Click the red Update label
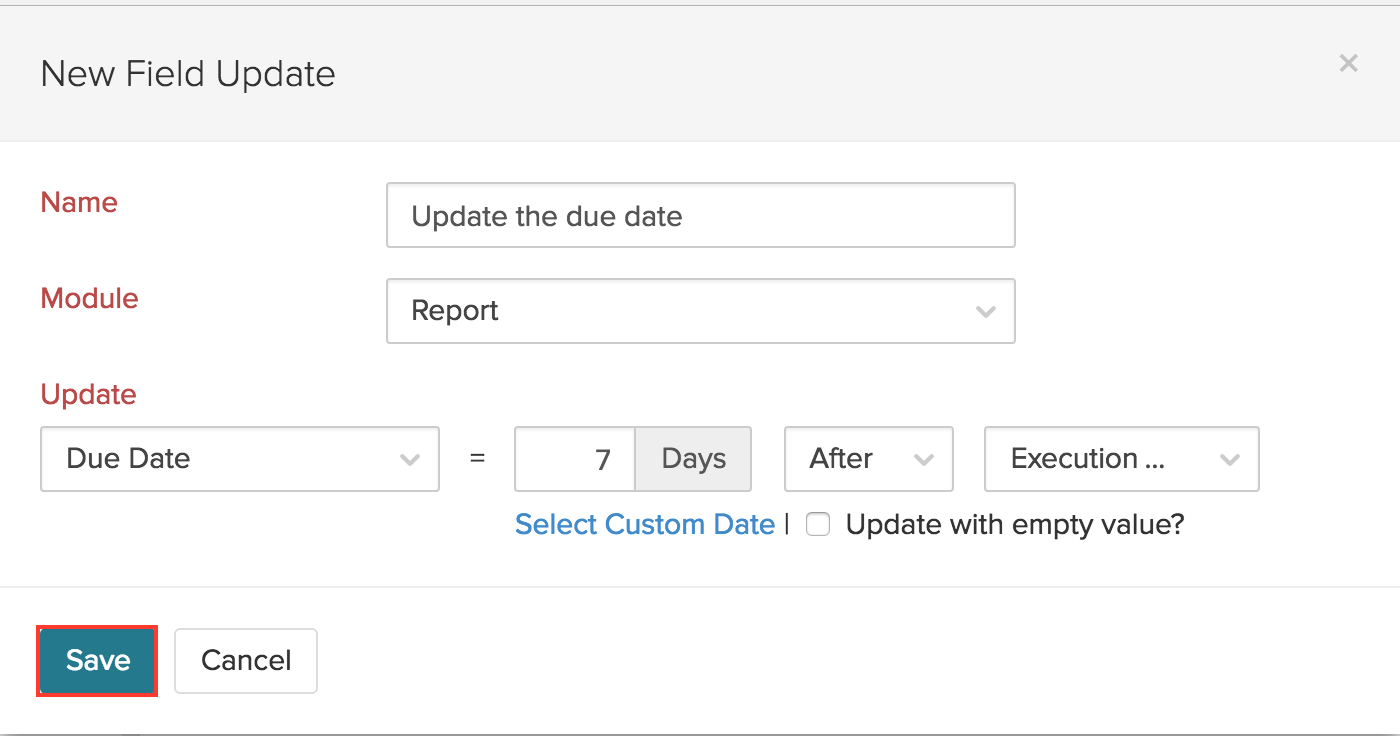1400x736 pixels. coord(88,394)
